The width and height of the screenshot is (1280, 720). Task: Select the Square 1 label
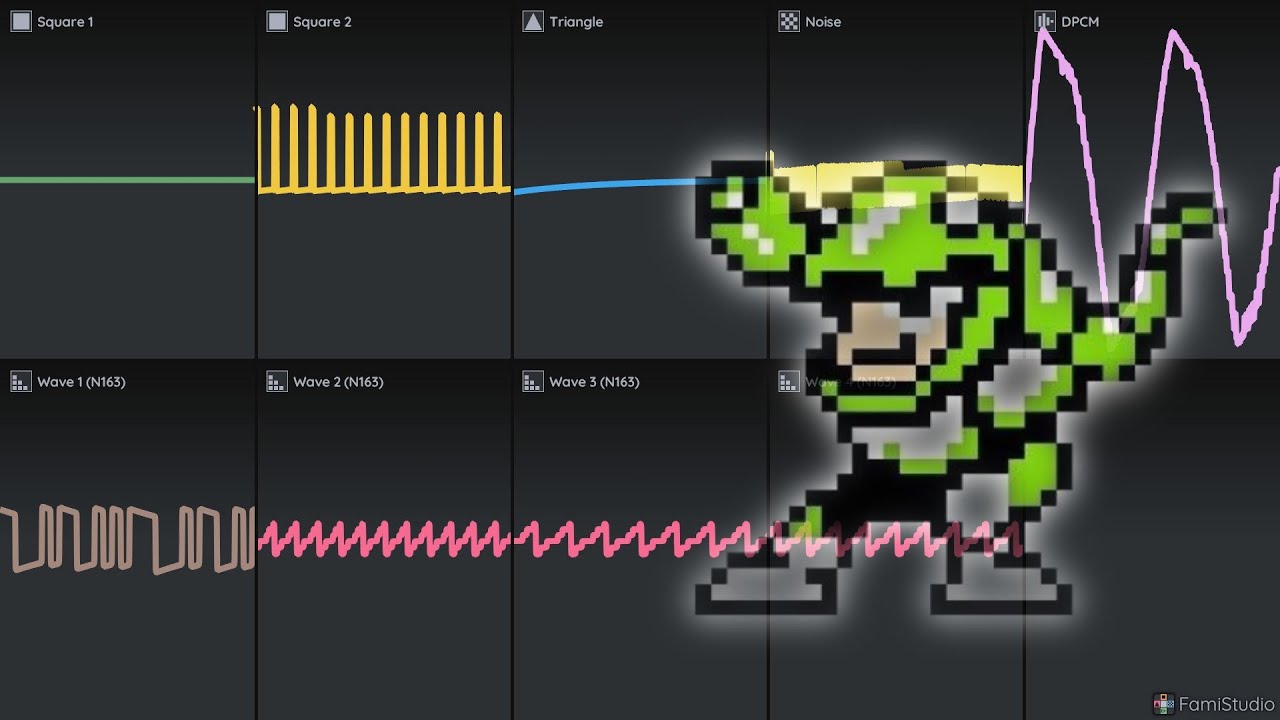(x=65, y=22)
